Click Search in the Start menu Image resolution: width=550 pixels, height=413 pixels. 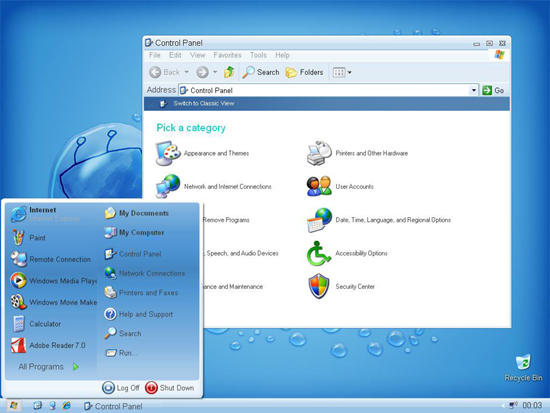click(123, 333)
